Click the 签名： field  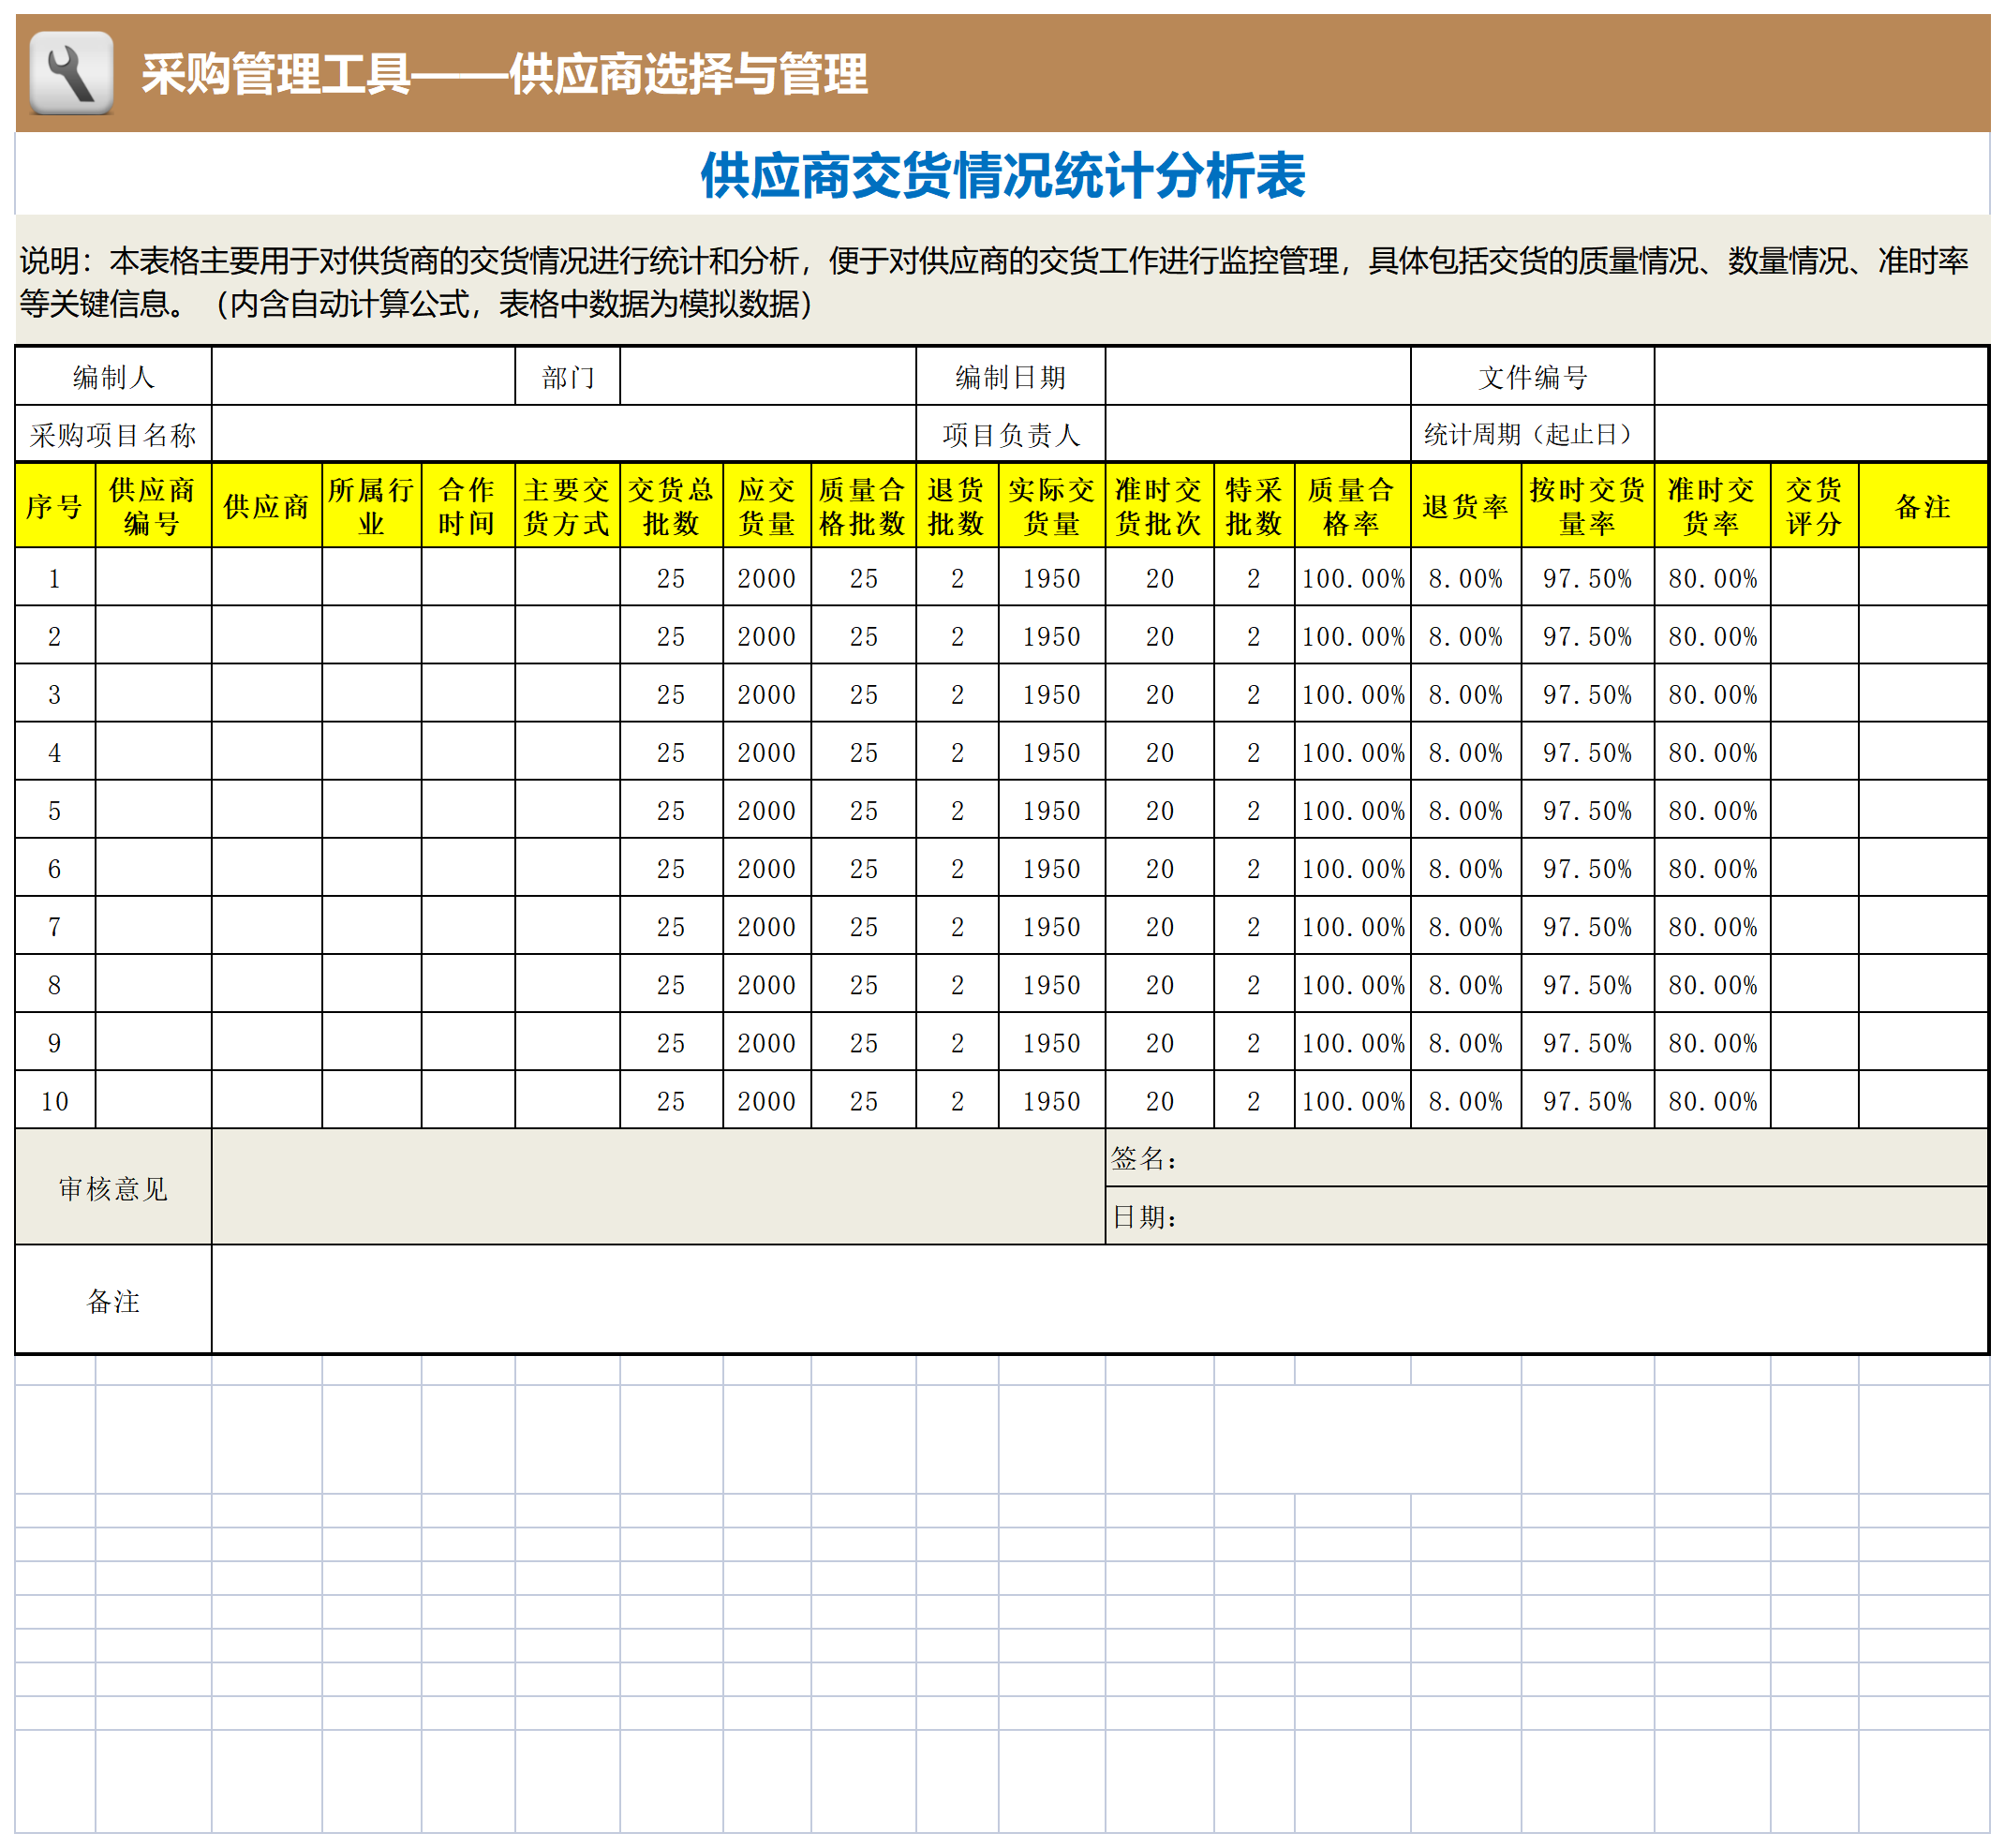coord(1546,1158)
